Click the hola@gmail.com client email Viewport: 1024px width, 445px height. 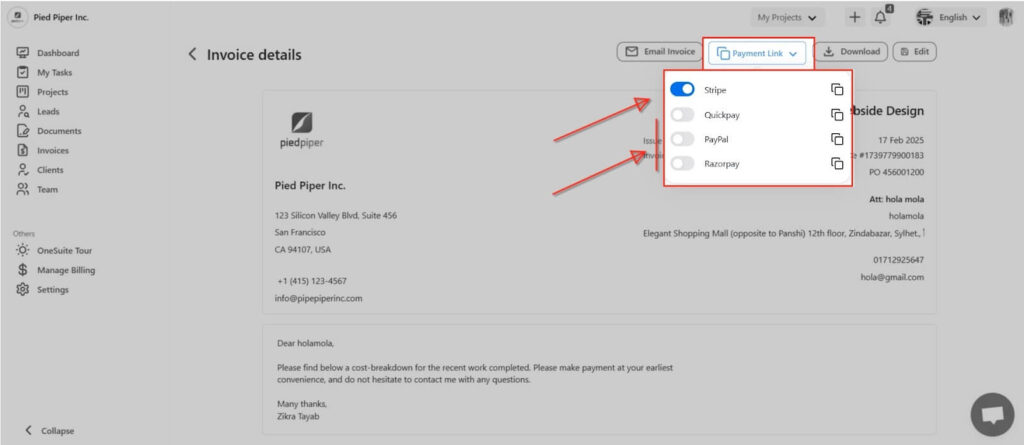[892, 277]
